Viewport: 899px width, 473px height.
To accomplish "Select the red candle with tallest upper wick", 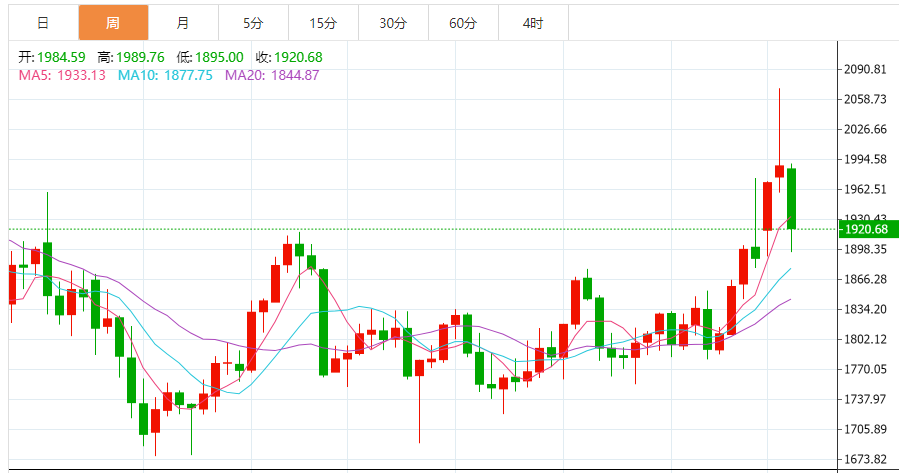I will point(779,171).
